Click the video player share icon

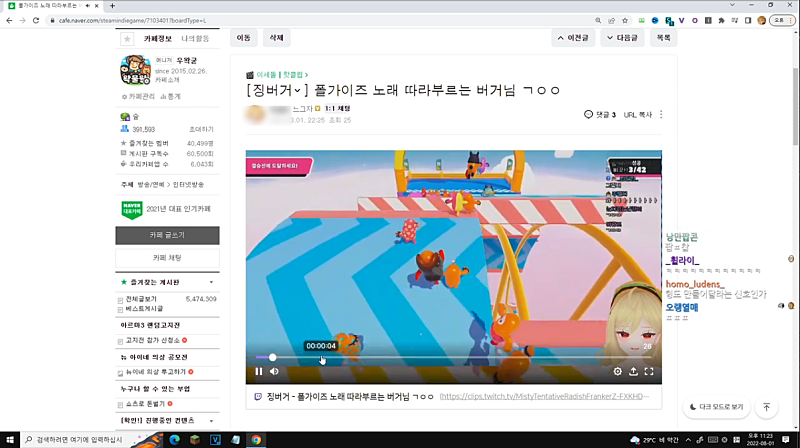(633, 372)
